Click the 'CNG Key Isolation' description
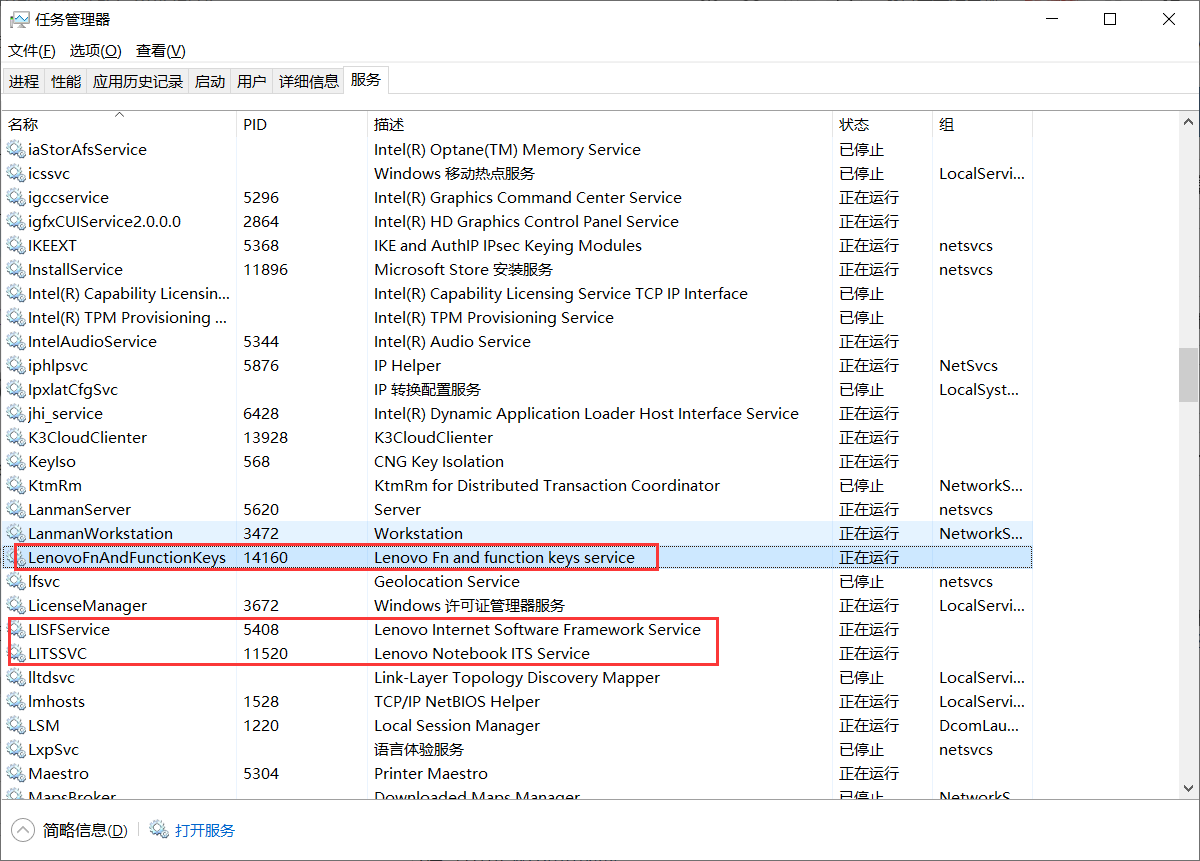The width and height of the screenshot is (1200, 861). 439,462
